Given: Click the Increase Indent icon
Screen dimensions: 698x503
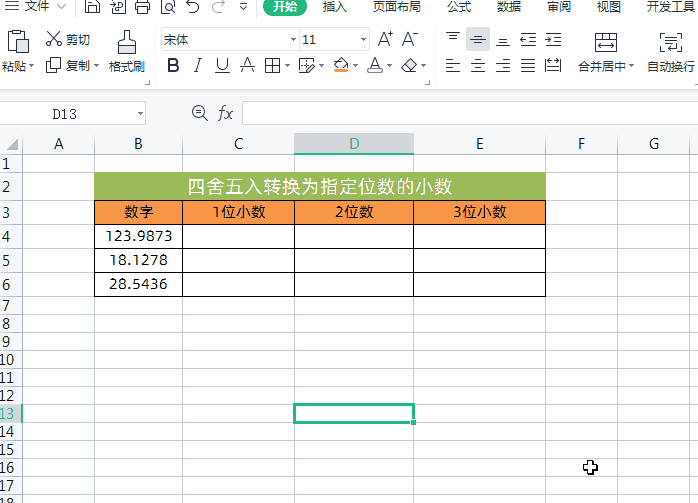Looking at the screenshot, I should (x=553, y=40).
